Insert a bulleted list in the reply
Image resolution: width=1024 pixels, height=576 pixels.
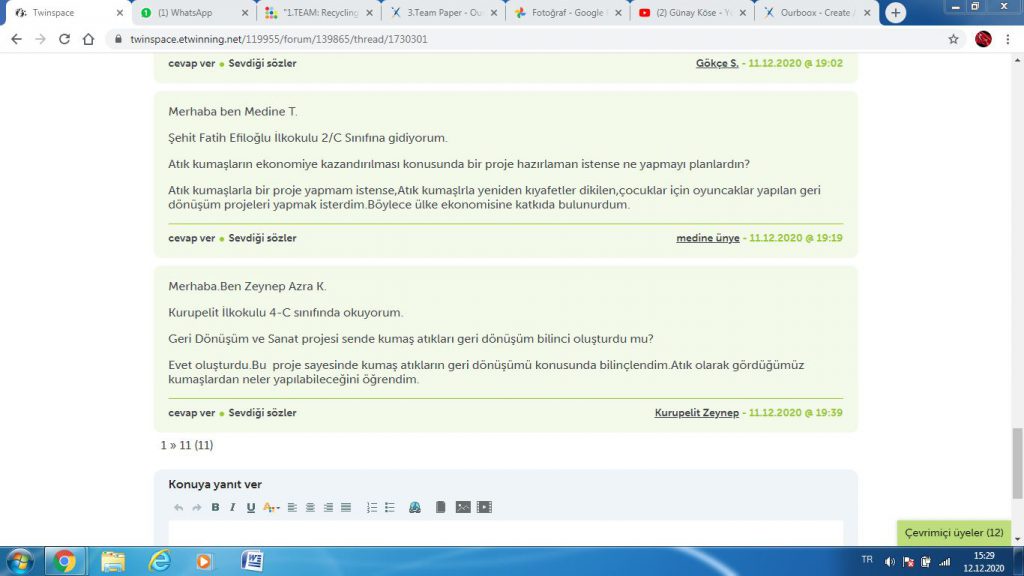[x=390, y=508]
